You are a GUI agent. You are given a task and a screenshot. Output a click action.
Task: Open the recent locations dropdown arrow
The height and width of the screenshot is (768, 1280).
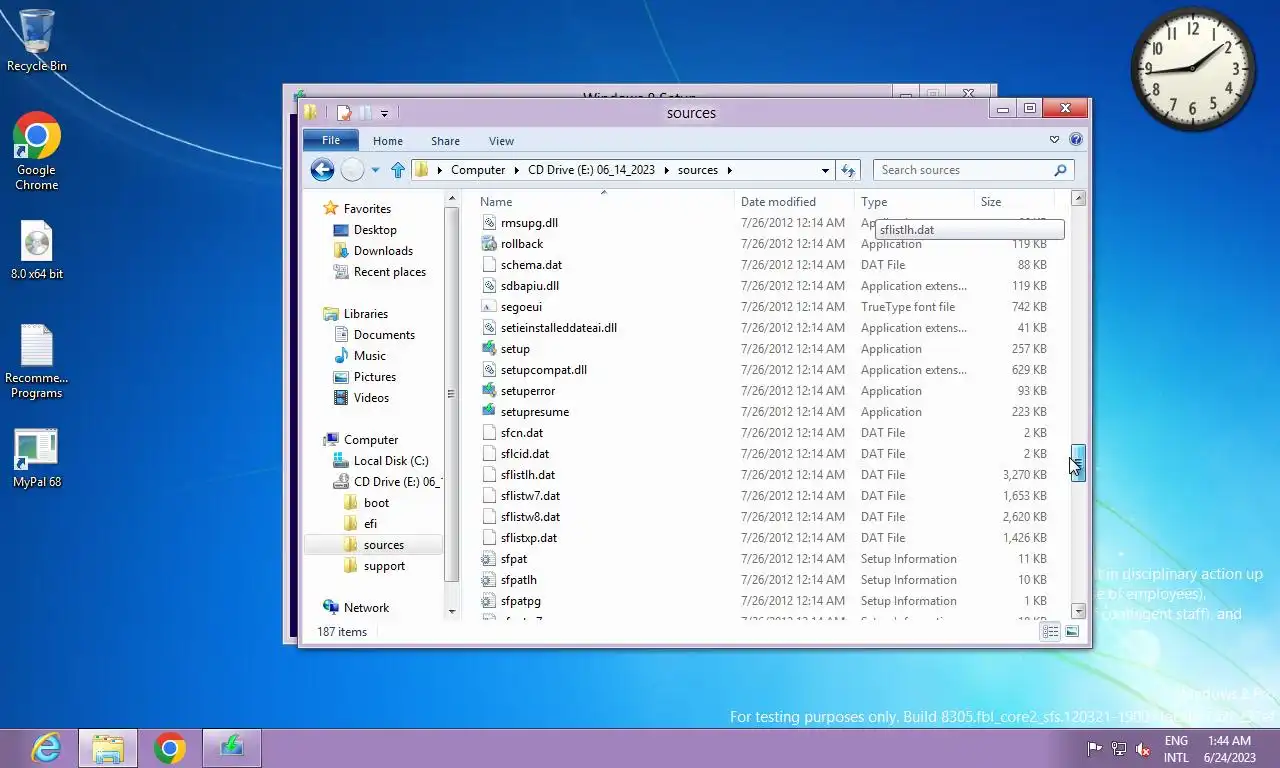[375, 170]
